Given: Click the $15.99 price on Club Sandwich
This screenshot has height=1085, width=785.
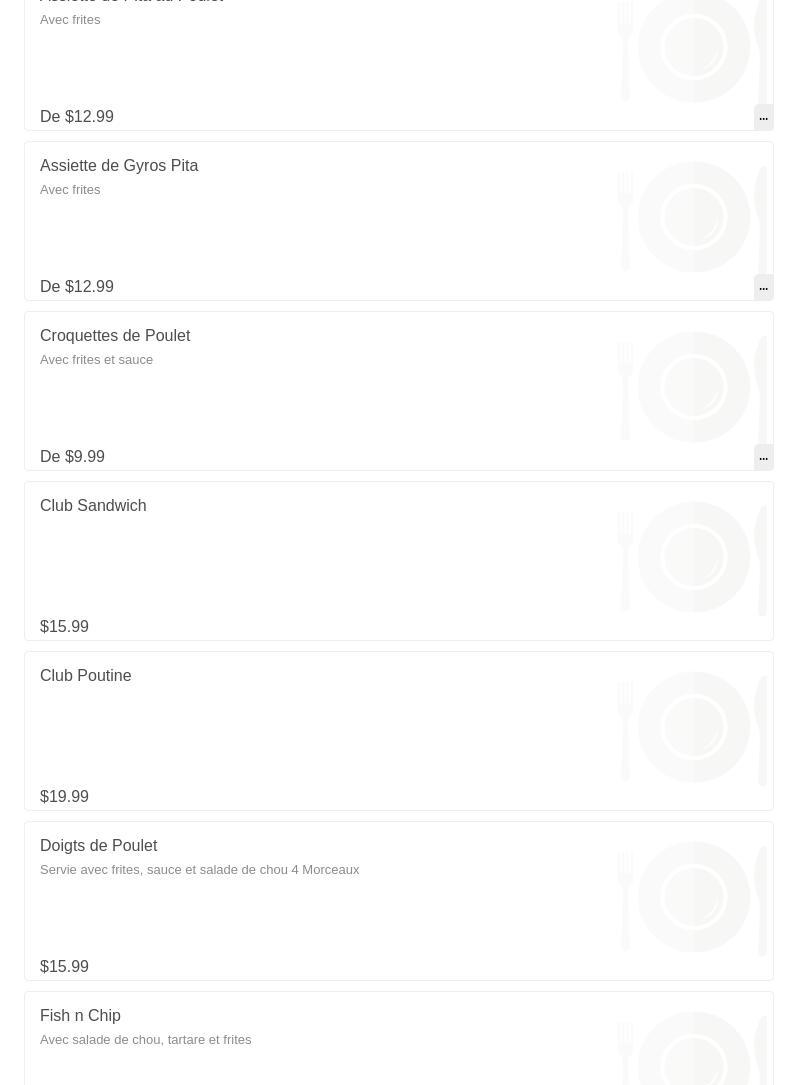Looking at the screenshot, I should pos(64,626).
